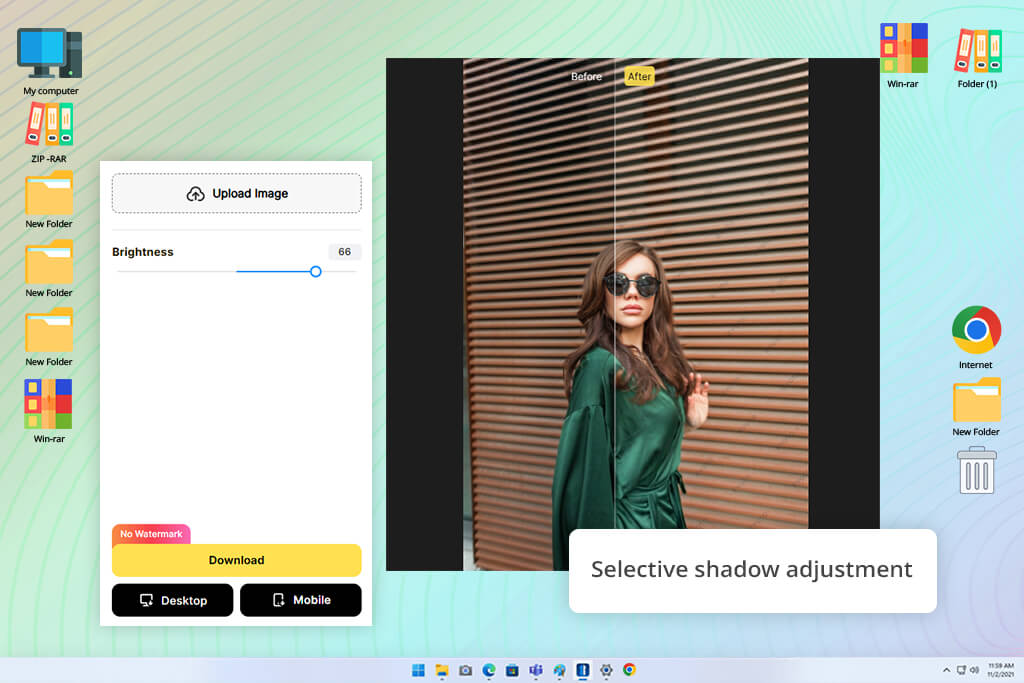Open the Recycle Bin trash can icon
The width and height of the screenshot is (1024, 683).
[x=976, y=470]
